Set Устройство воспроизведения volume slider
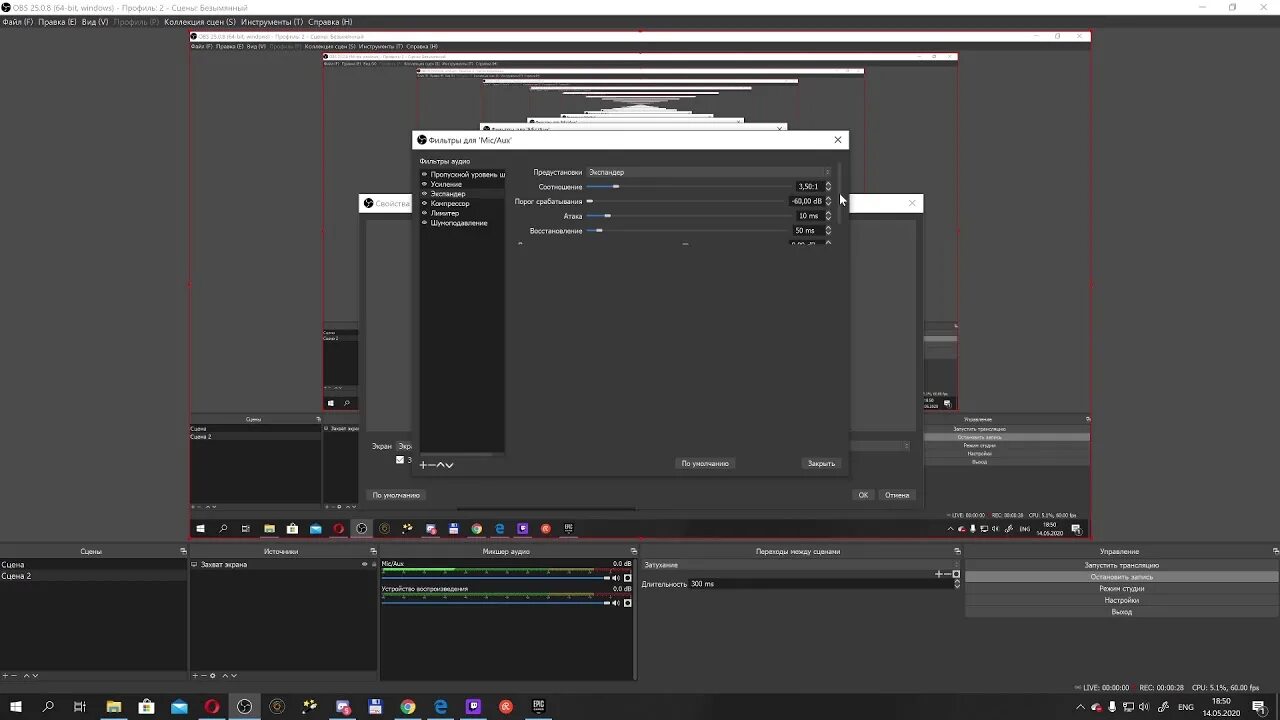The width and height of the screenshot is (1280, 720). [x=496, y=603]
